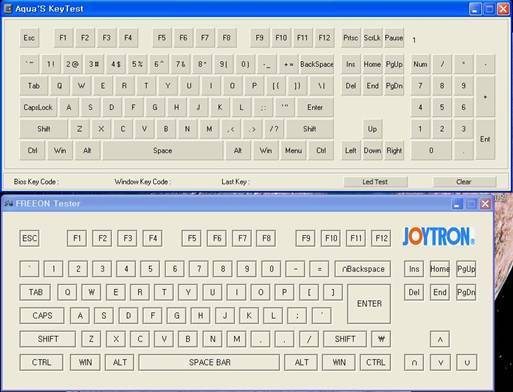
Task: Click the numpad slash key in KeyTest
Action: click(x=442, y=64)
